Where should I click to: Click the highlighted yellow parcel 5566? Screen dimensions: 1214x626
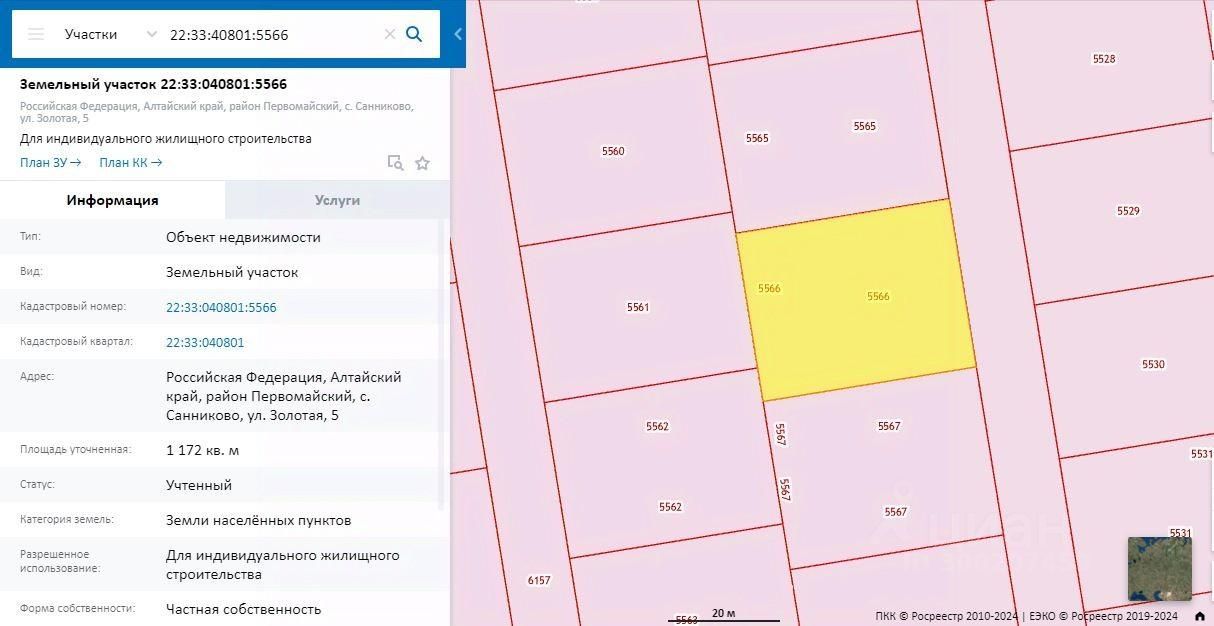856,300
